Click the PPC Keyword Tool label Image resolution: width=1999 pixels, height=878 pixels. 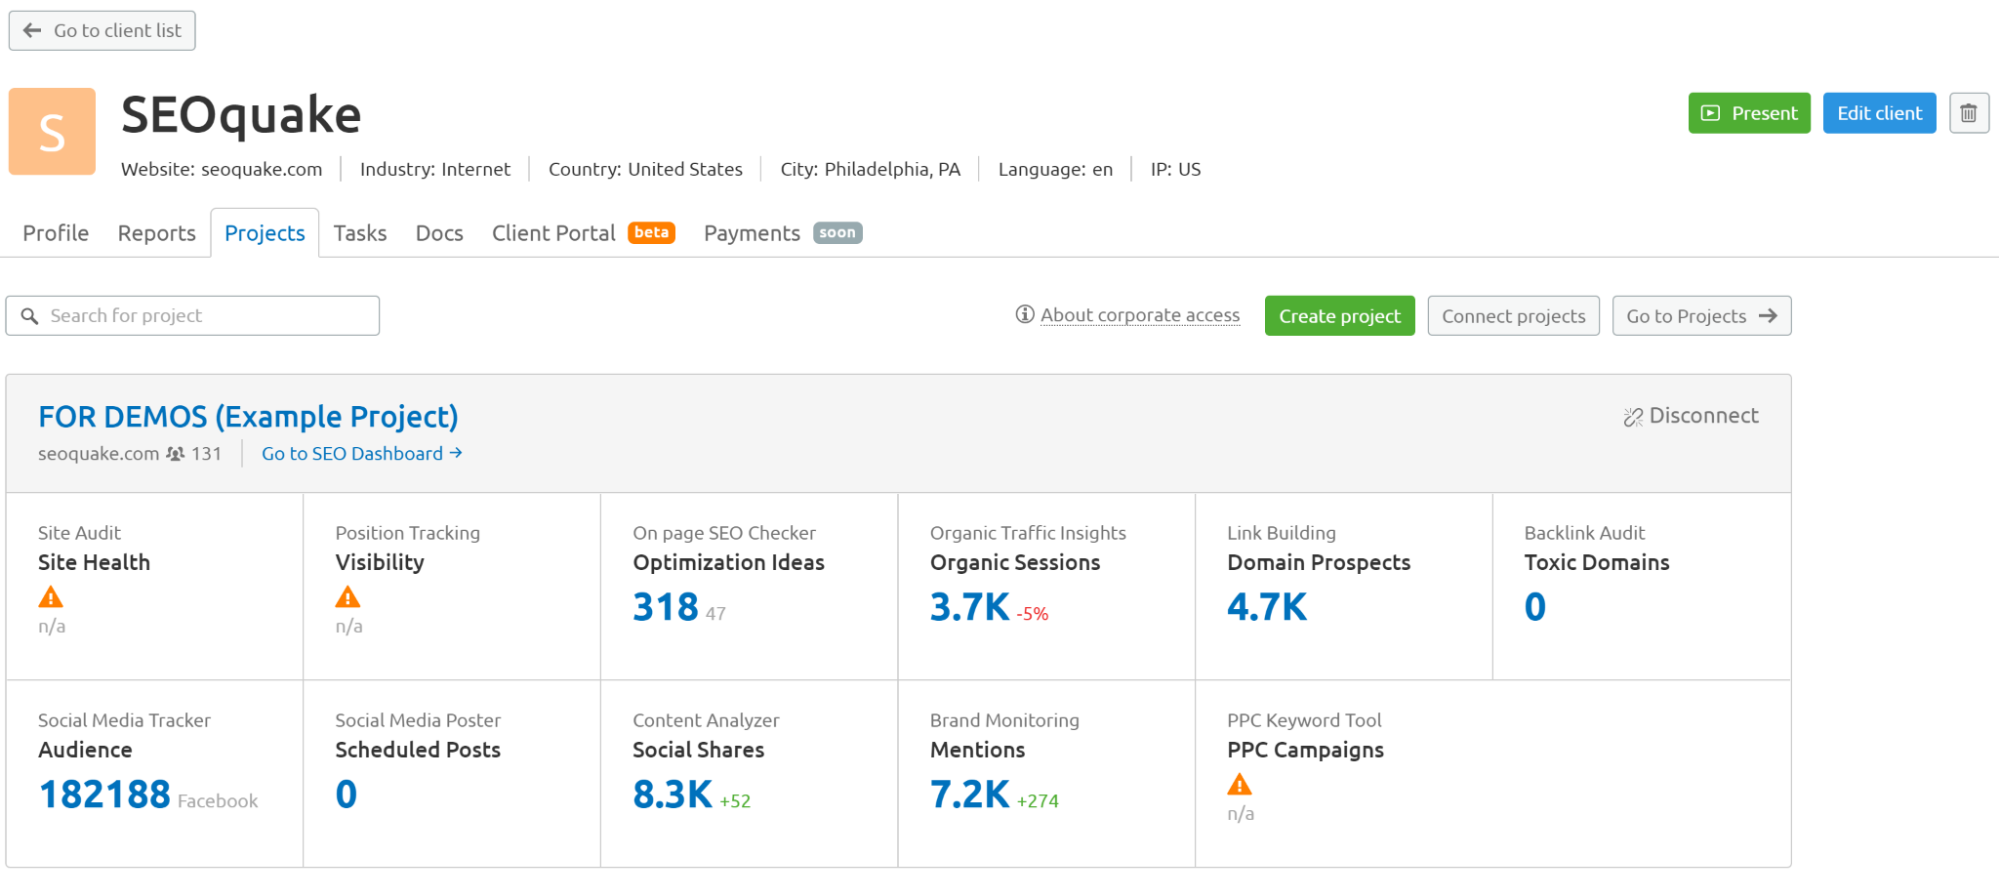tap(1304, 720)
